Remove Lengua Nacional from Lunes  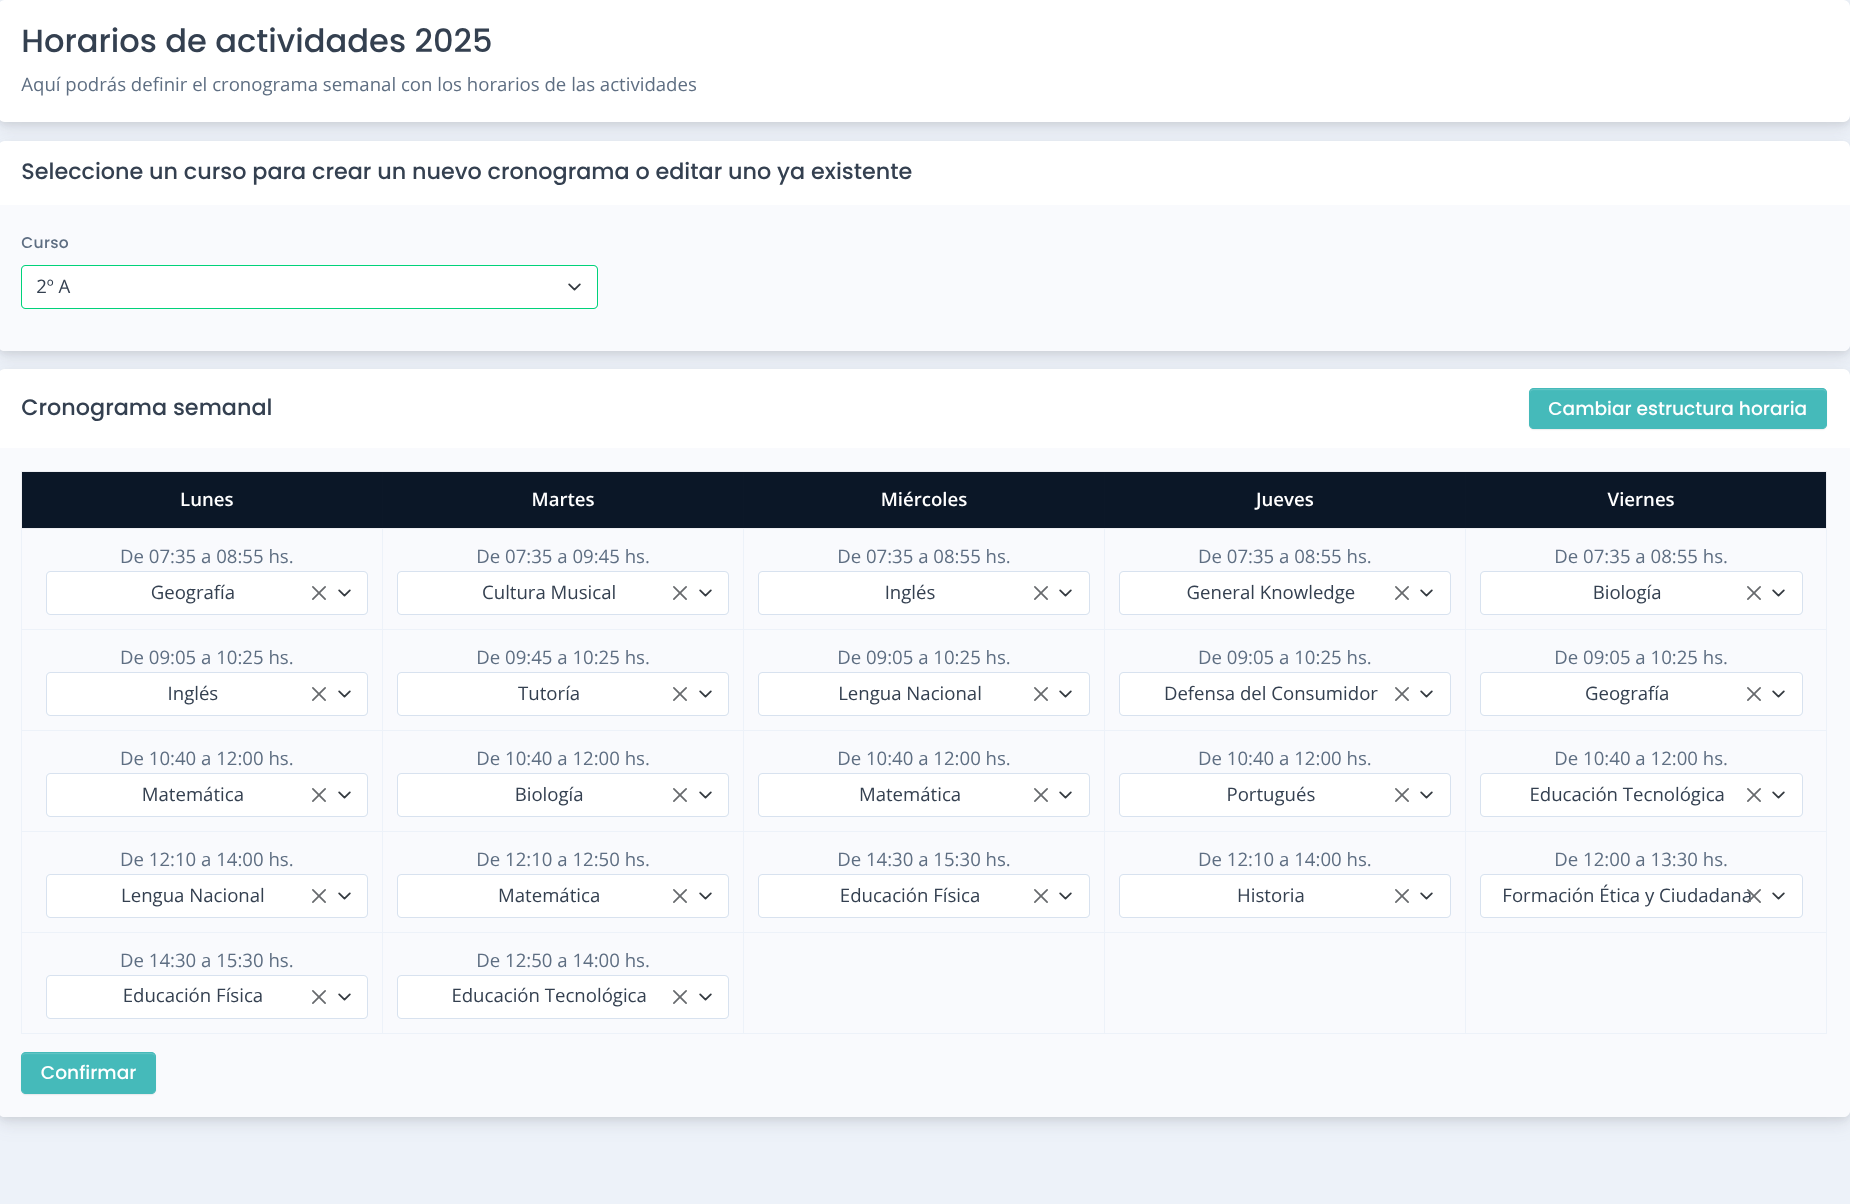click(319, 895)
